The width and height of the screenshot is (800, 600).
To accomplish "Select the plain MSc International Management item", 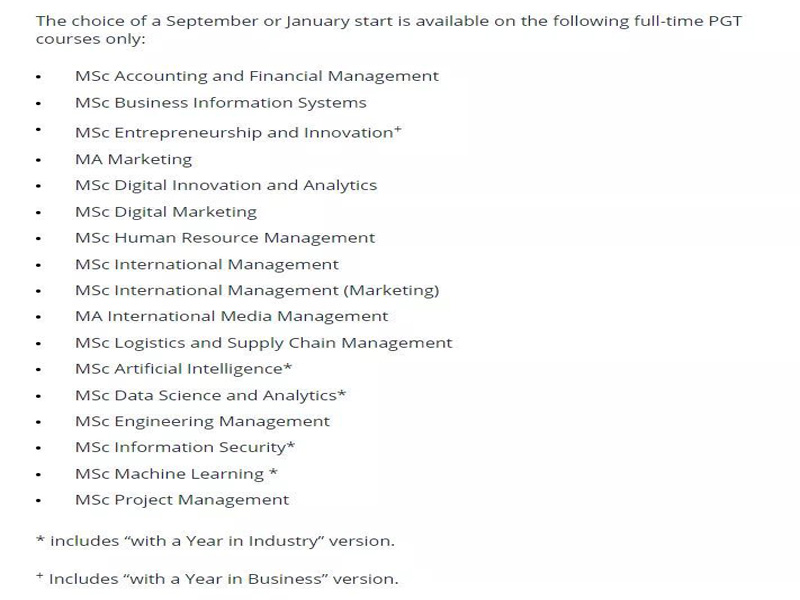I will [207, 265].
